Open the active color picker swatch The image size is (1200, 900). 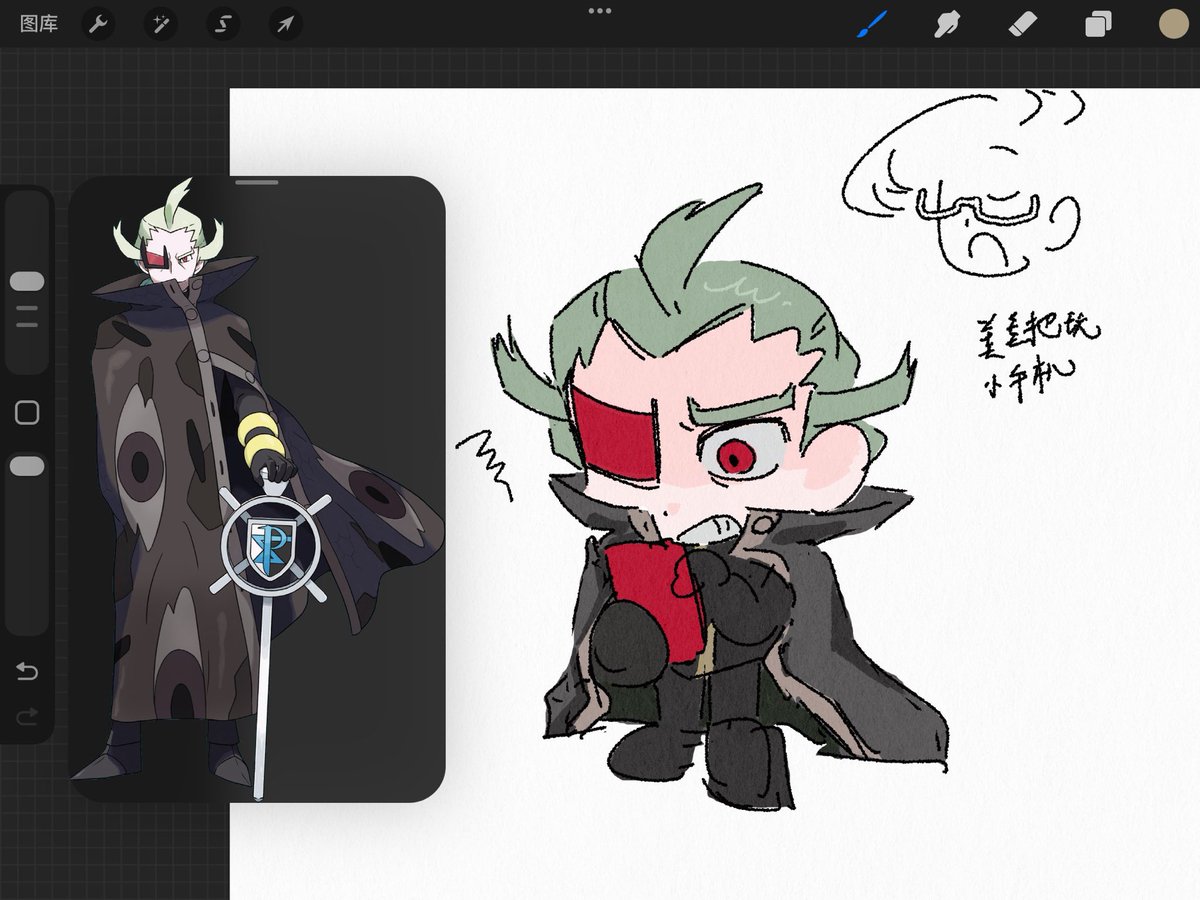pyautogui.click(x=1173, y=24)
